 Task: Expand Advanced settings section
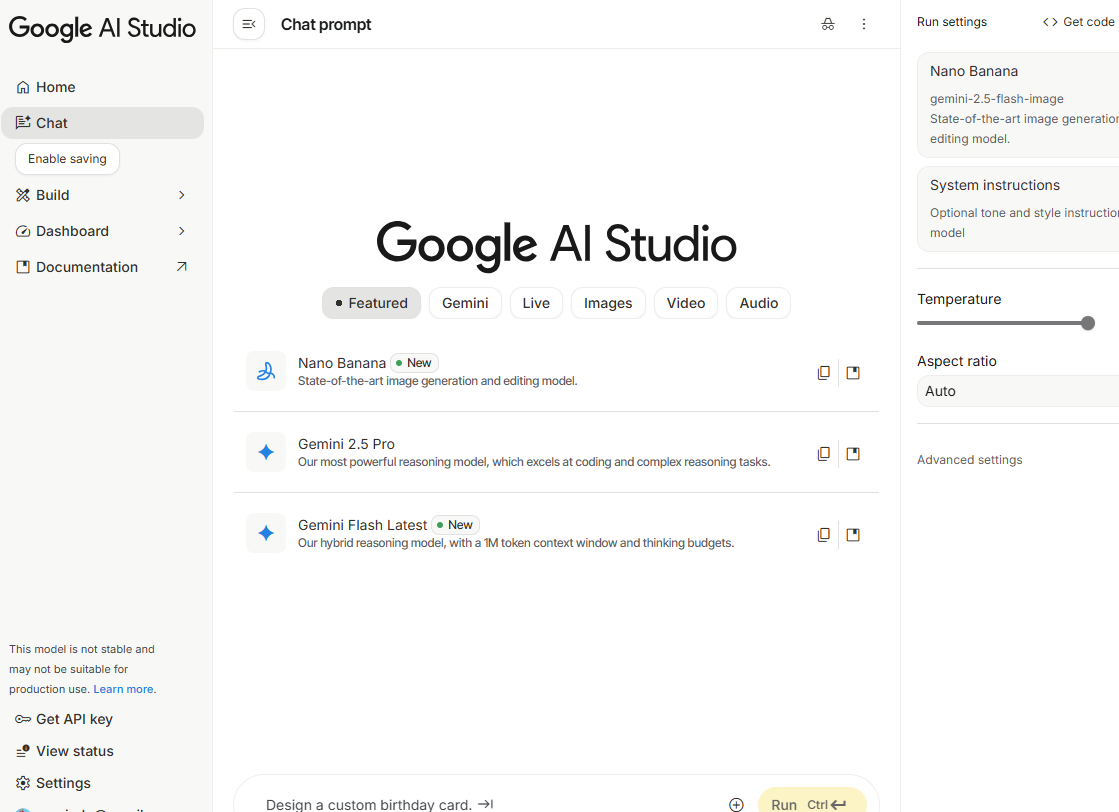[x=970, y=460]
